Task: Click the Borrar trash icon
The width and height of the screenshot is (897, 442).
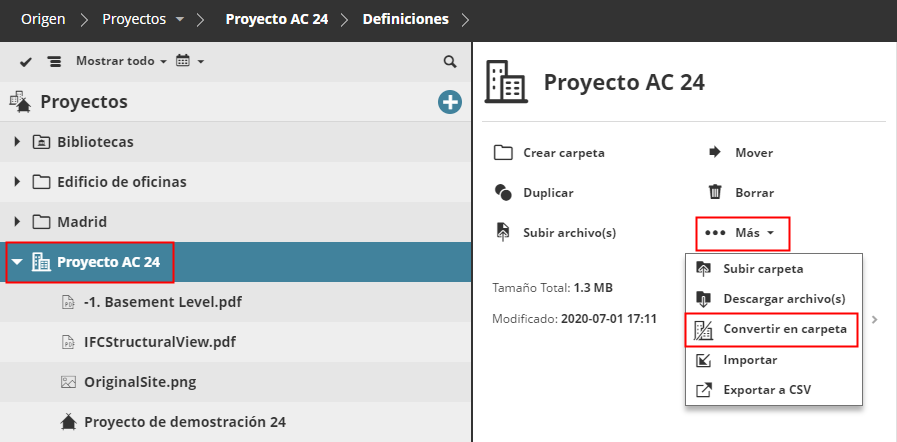Action: click(715, 193)
